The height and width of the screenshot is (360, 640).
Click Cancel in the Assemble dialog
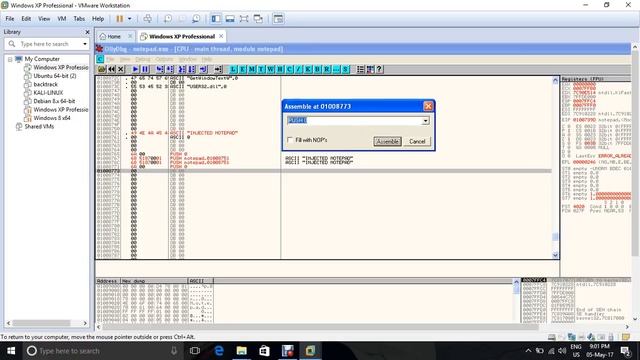(x=417, y=141)
